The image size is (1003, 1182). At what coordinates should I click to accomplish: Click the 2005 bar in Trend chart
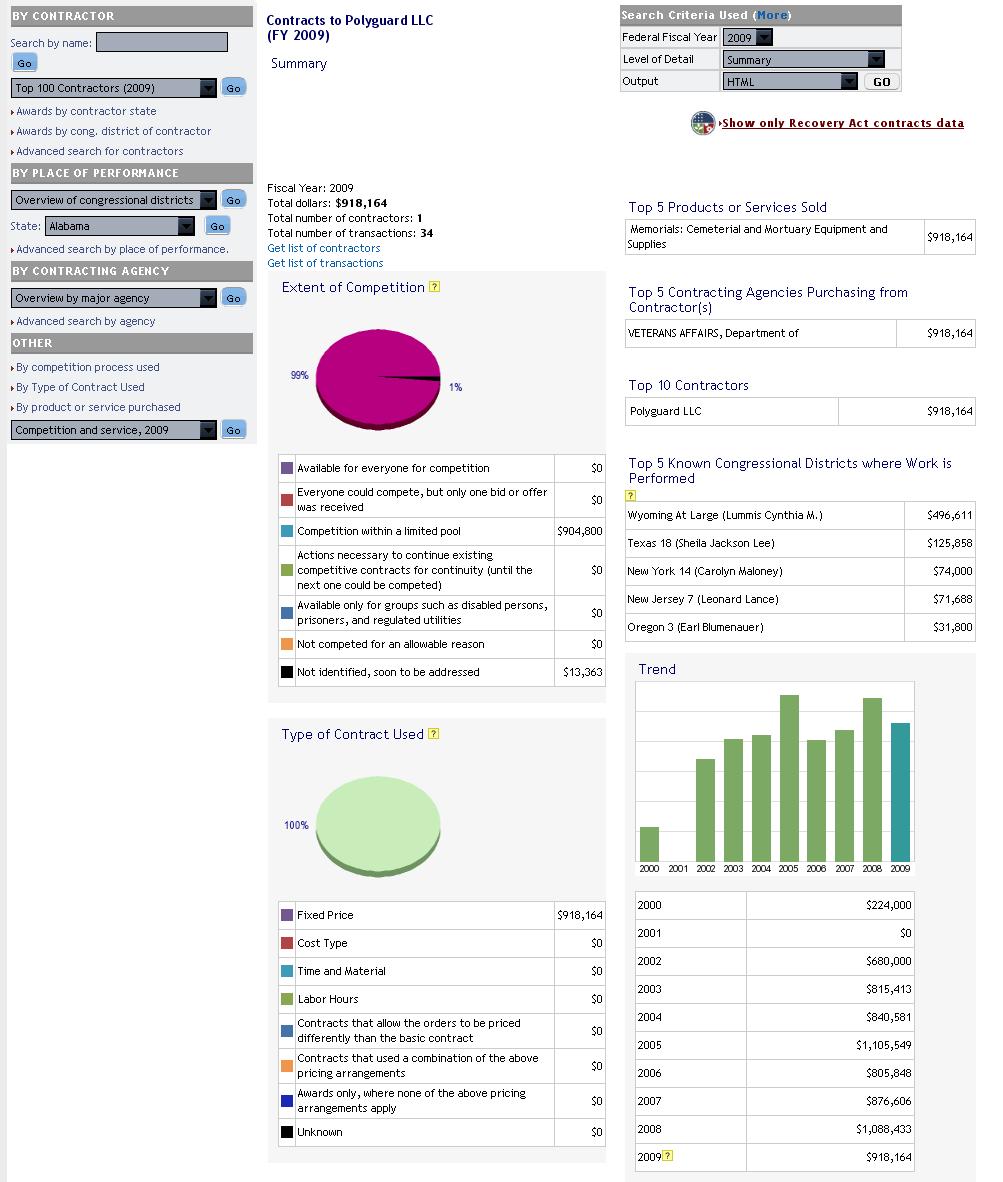tap(789, 778)
